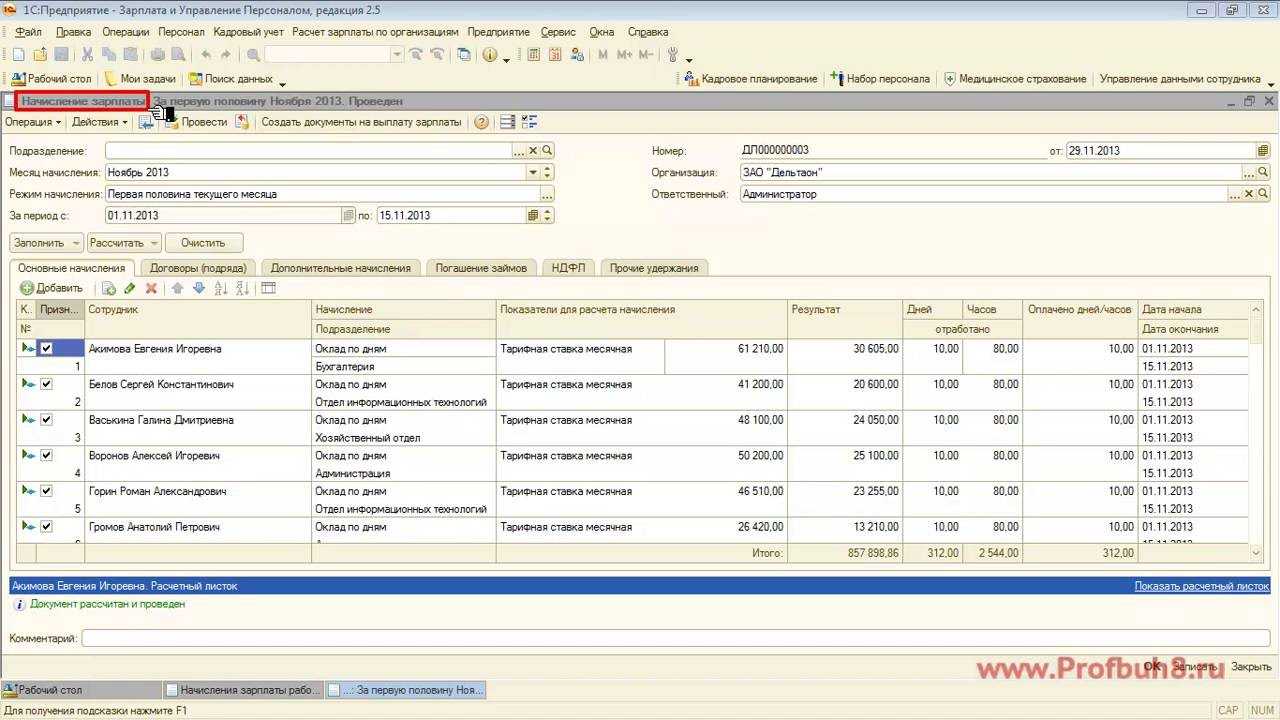This screenshot has width=1280, height=720.
Task: Click Создать документы на выплату зарплаты
Action: click(x=361, y=122)
